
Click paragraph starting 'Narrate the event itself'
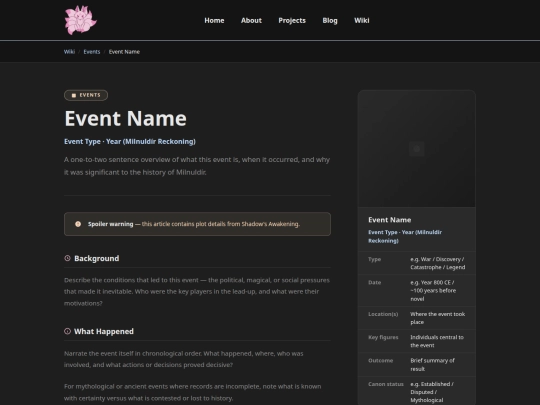(x=184, y=359)
